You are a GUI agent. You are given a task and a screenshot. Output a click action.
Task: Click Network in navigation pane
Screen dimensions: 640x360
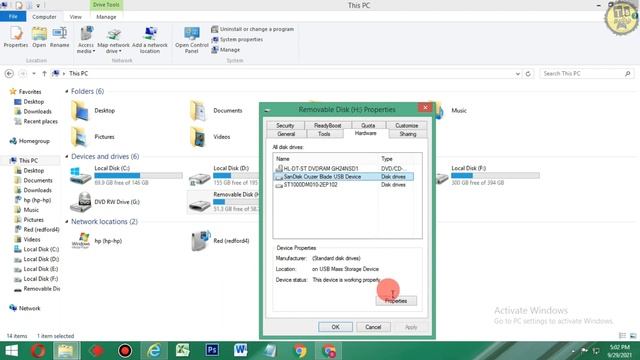tap(29, 309)
